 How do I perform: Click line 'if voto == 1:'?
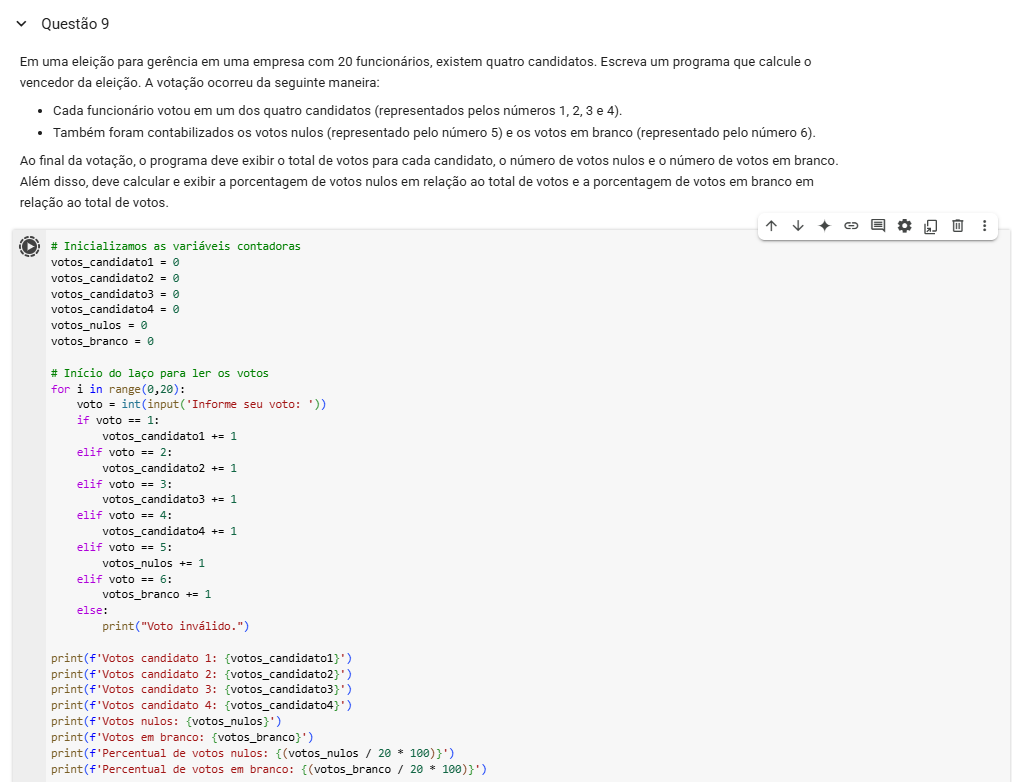click(x=118, y=421)
